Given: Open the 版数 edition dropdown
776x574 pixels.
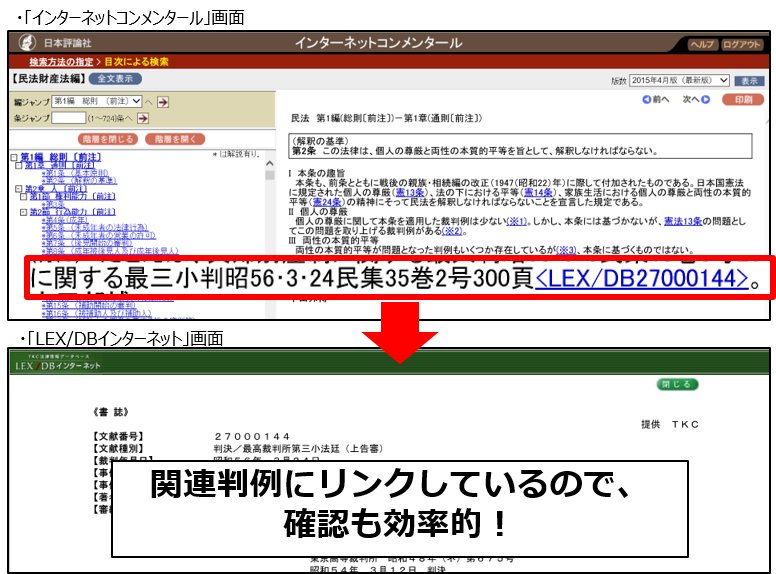Looking at the screenshot, I should 680,80.
